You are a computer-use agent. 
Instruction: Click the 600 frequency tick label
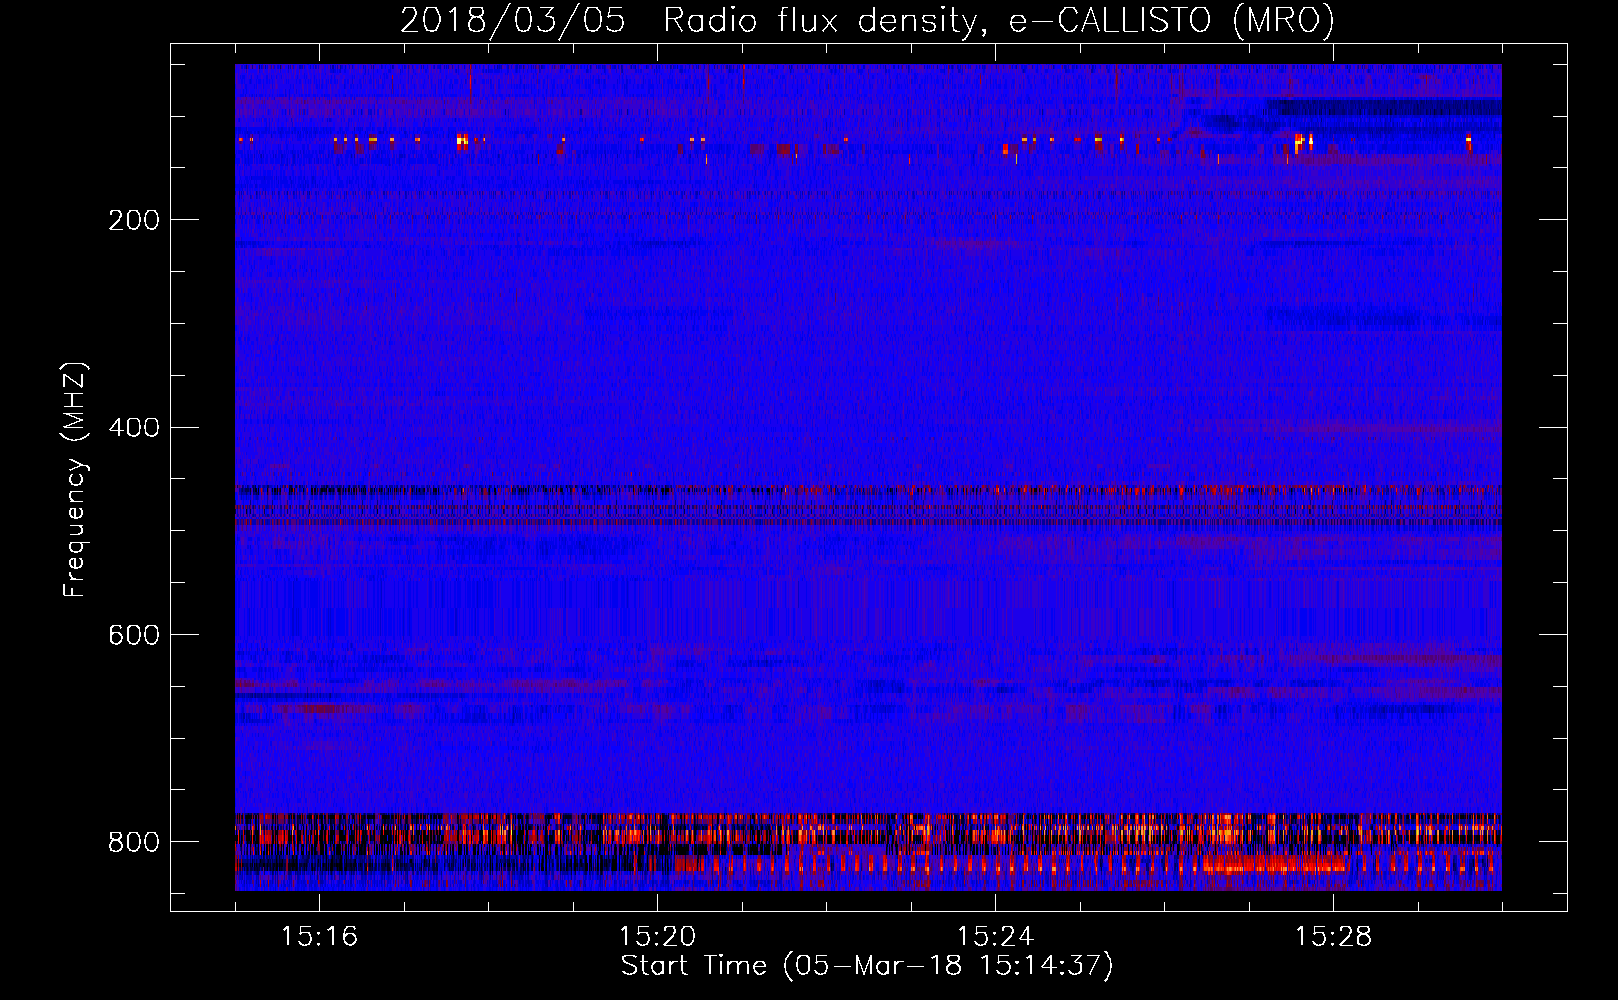134,636
